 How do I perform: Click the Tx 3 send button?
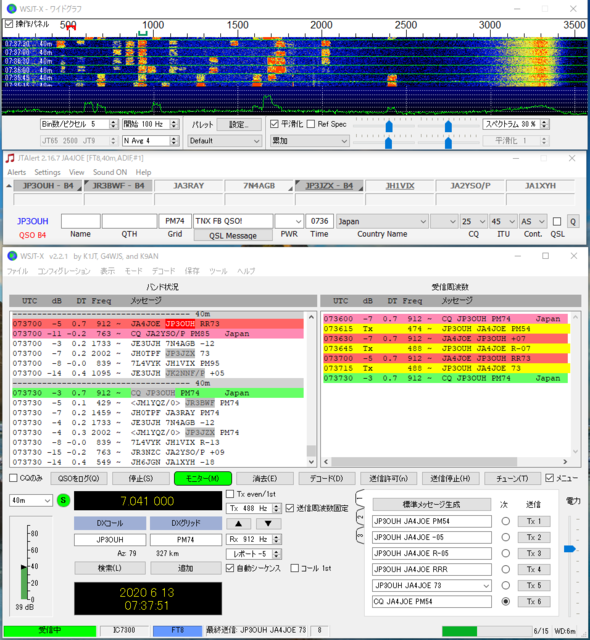[534, 553]
